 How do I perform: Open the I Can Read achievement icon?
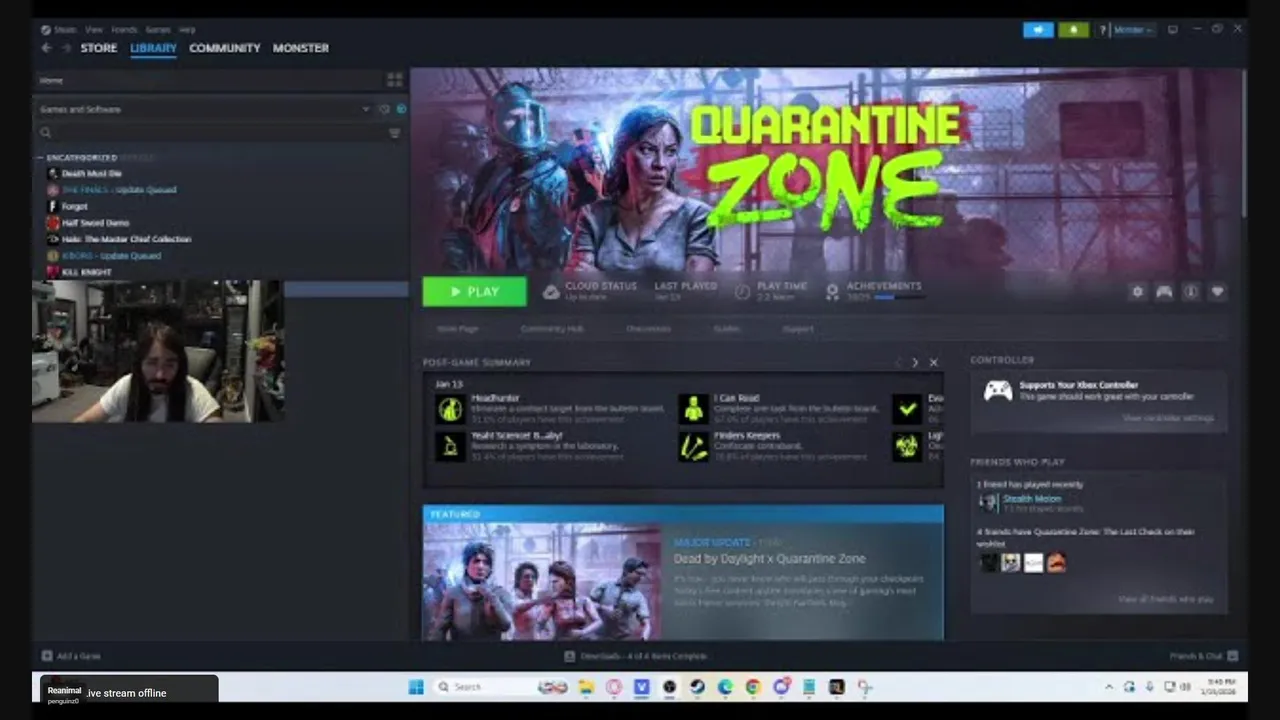693,408
